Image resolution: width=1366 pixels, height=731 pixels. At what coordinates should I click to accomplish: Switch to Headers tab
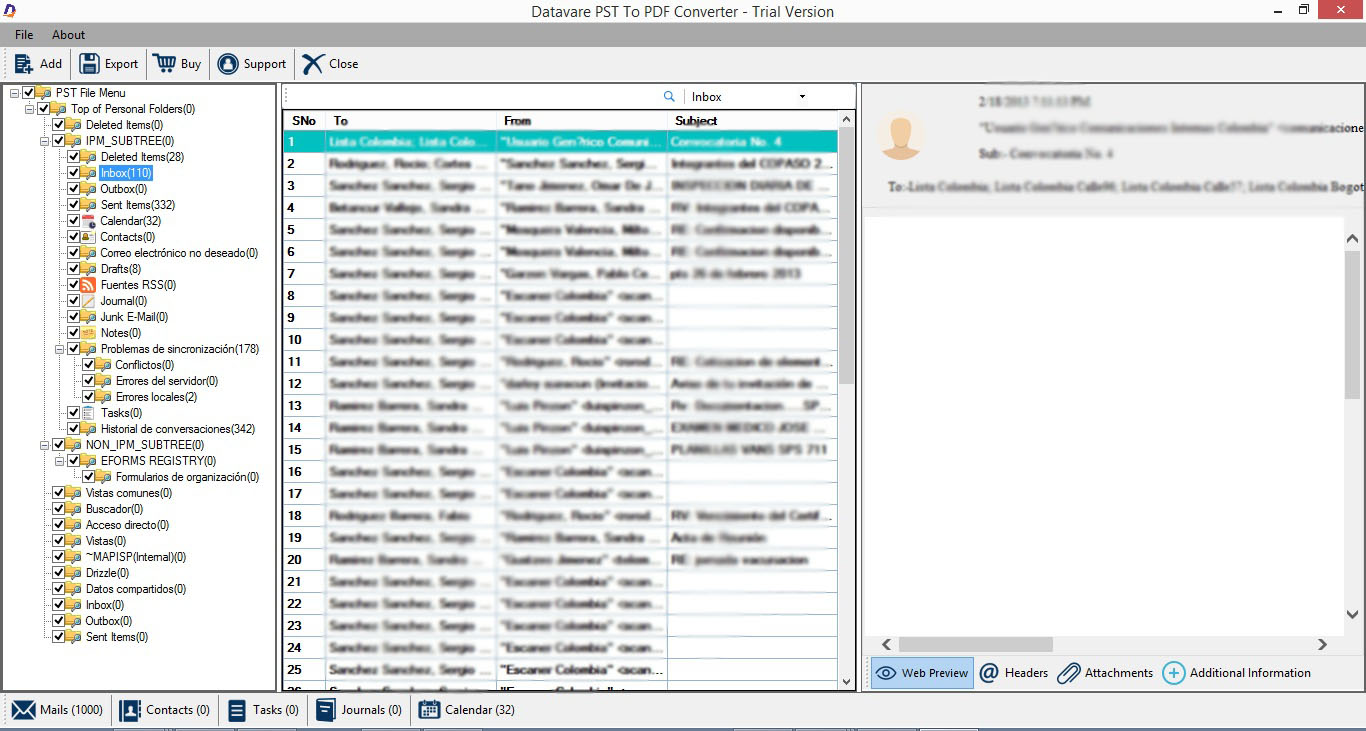1014,673
